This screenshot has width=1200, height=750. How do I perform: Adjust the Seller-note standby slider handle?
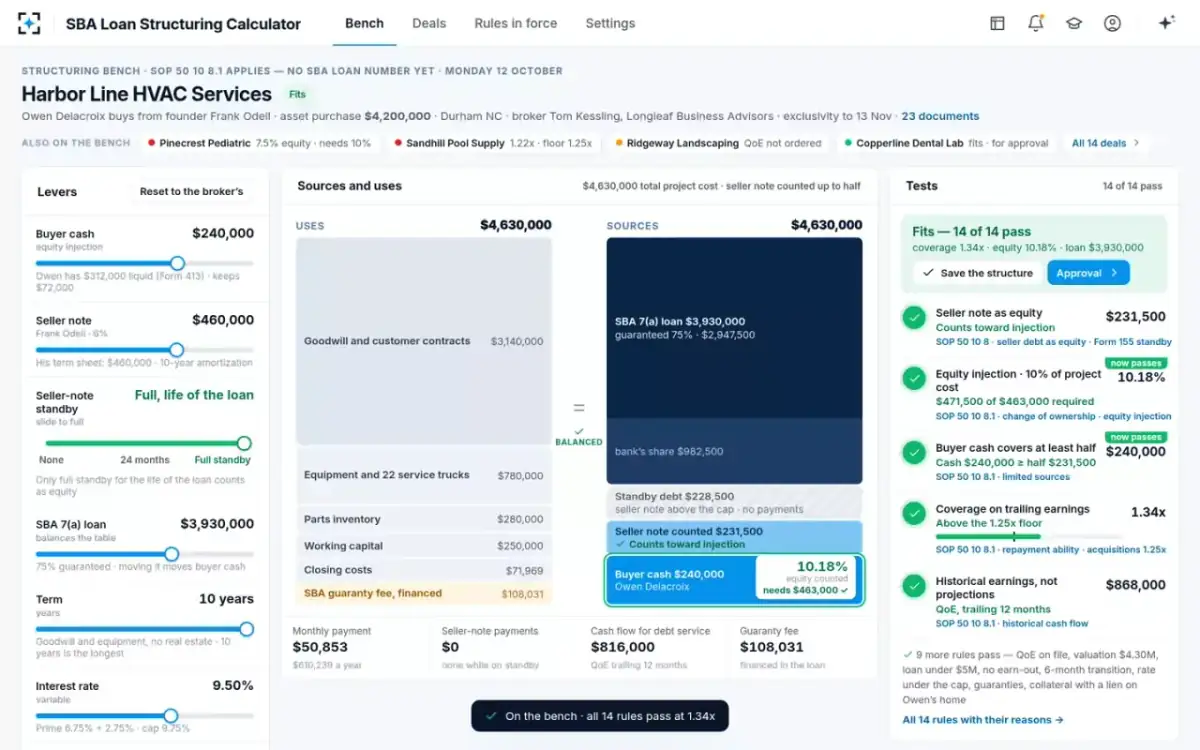(x=244, y=443)
